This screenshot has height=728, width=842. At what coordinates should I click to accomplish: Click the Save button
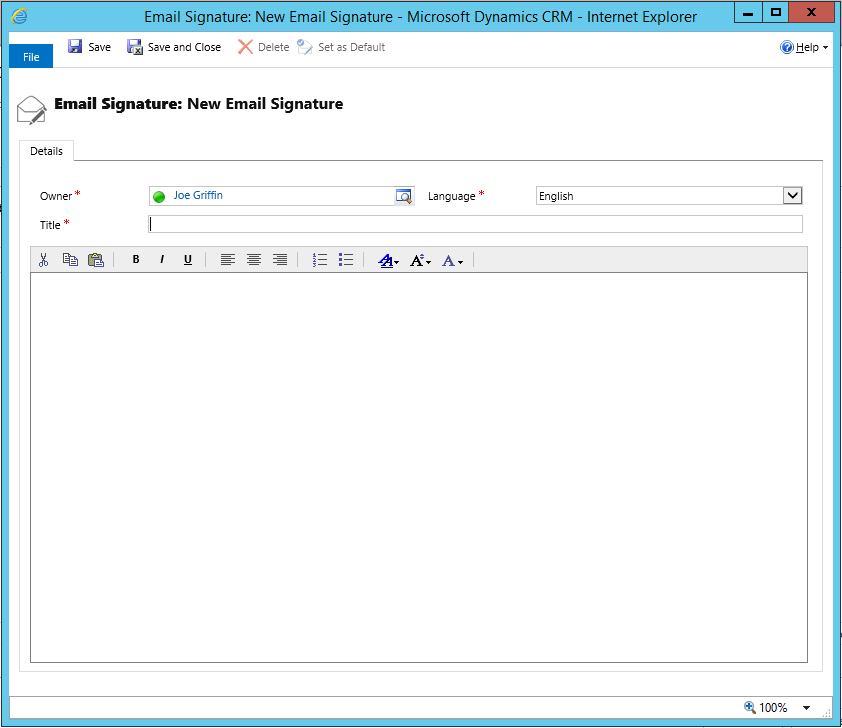(x=89, y=47)
